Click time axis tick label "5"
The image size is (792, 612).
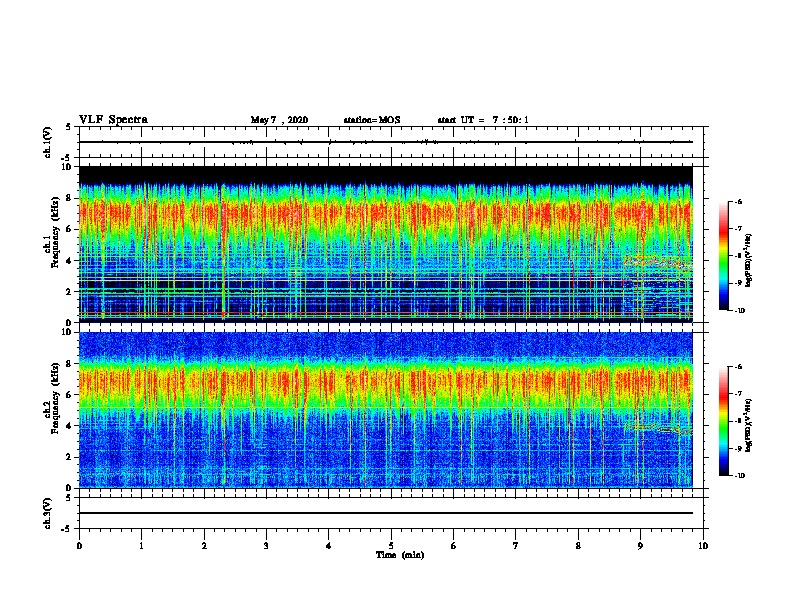click(x=391, y=546)
